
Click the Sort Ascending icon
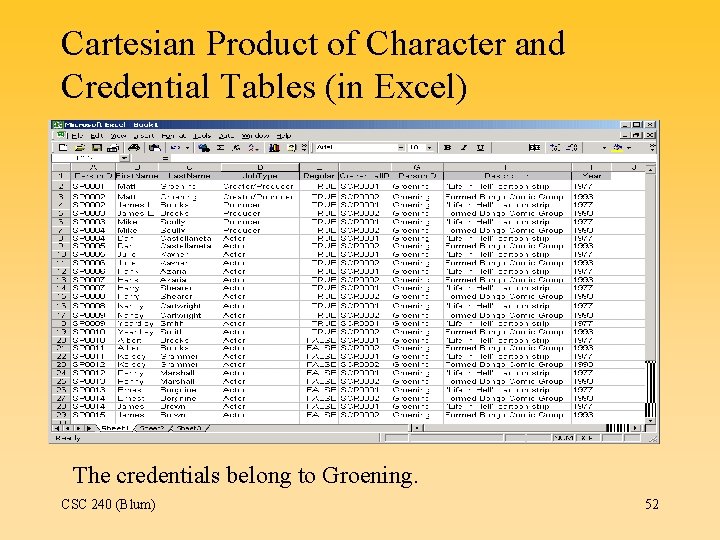point(253,148)
